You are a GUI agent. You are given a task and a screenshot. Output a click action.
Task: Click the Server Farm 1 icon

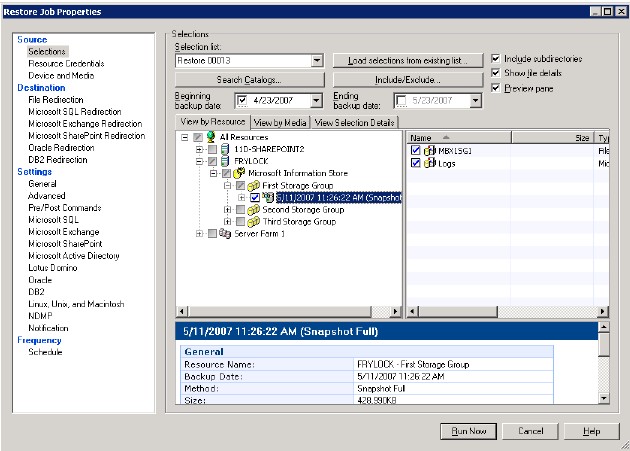225,234
